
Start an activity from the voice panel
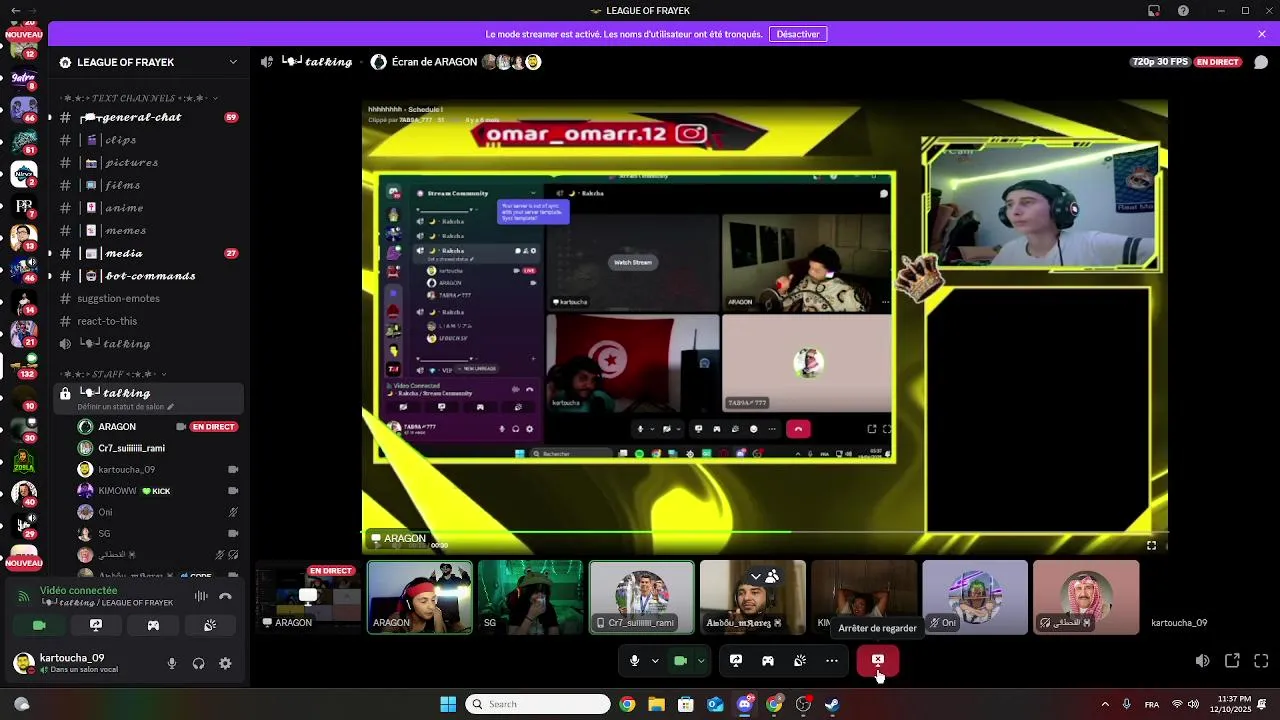point(153,625)
